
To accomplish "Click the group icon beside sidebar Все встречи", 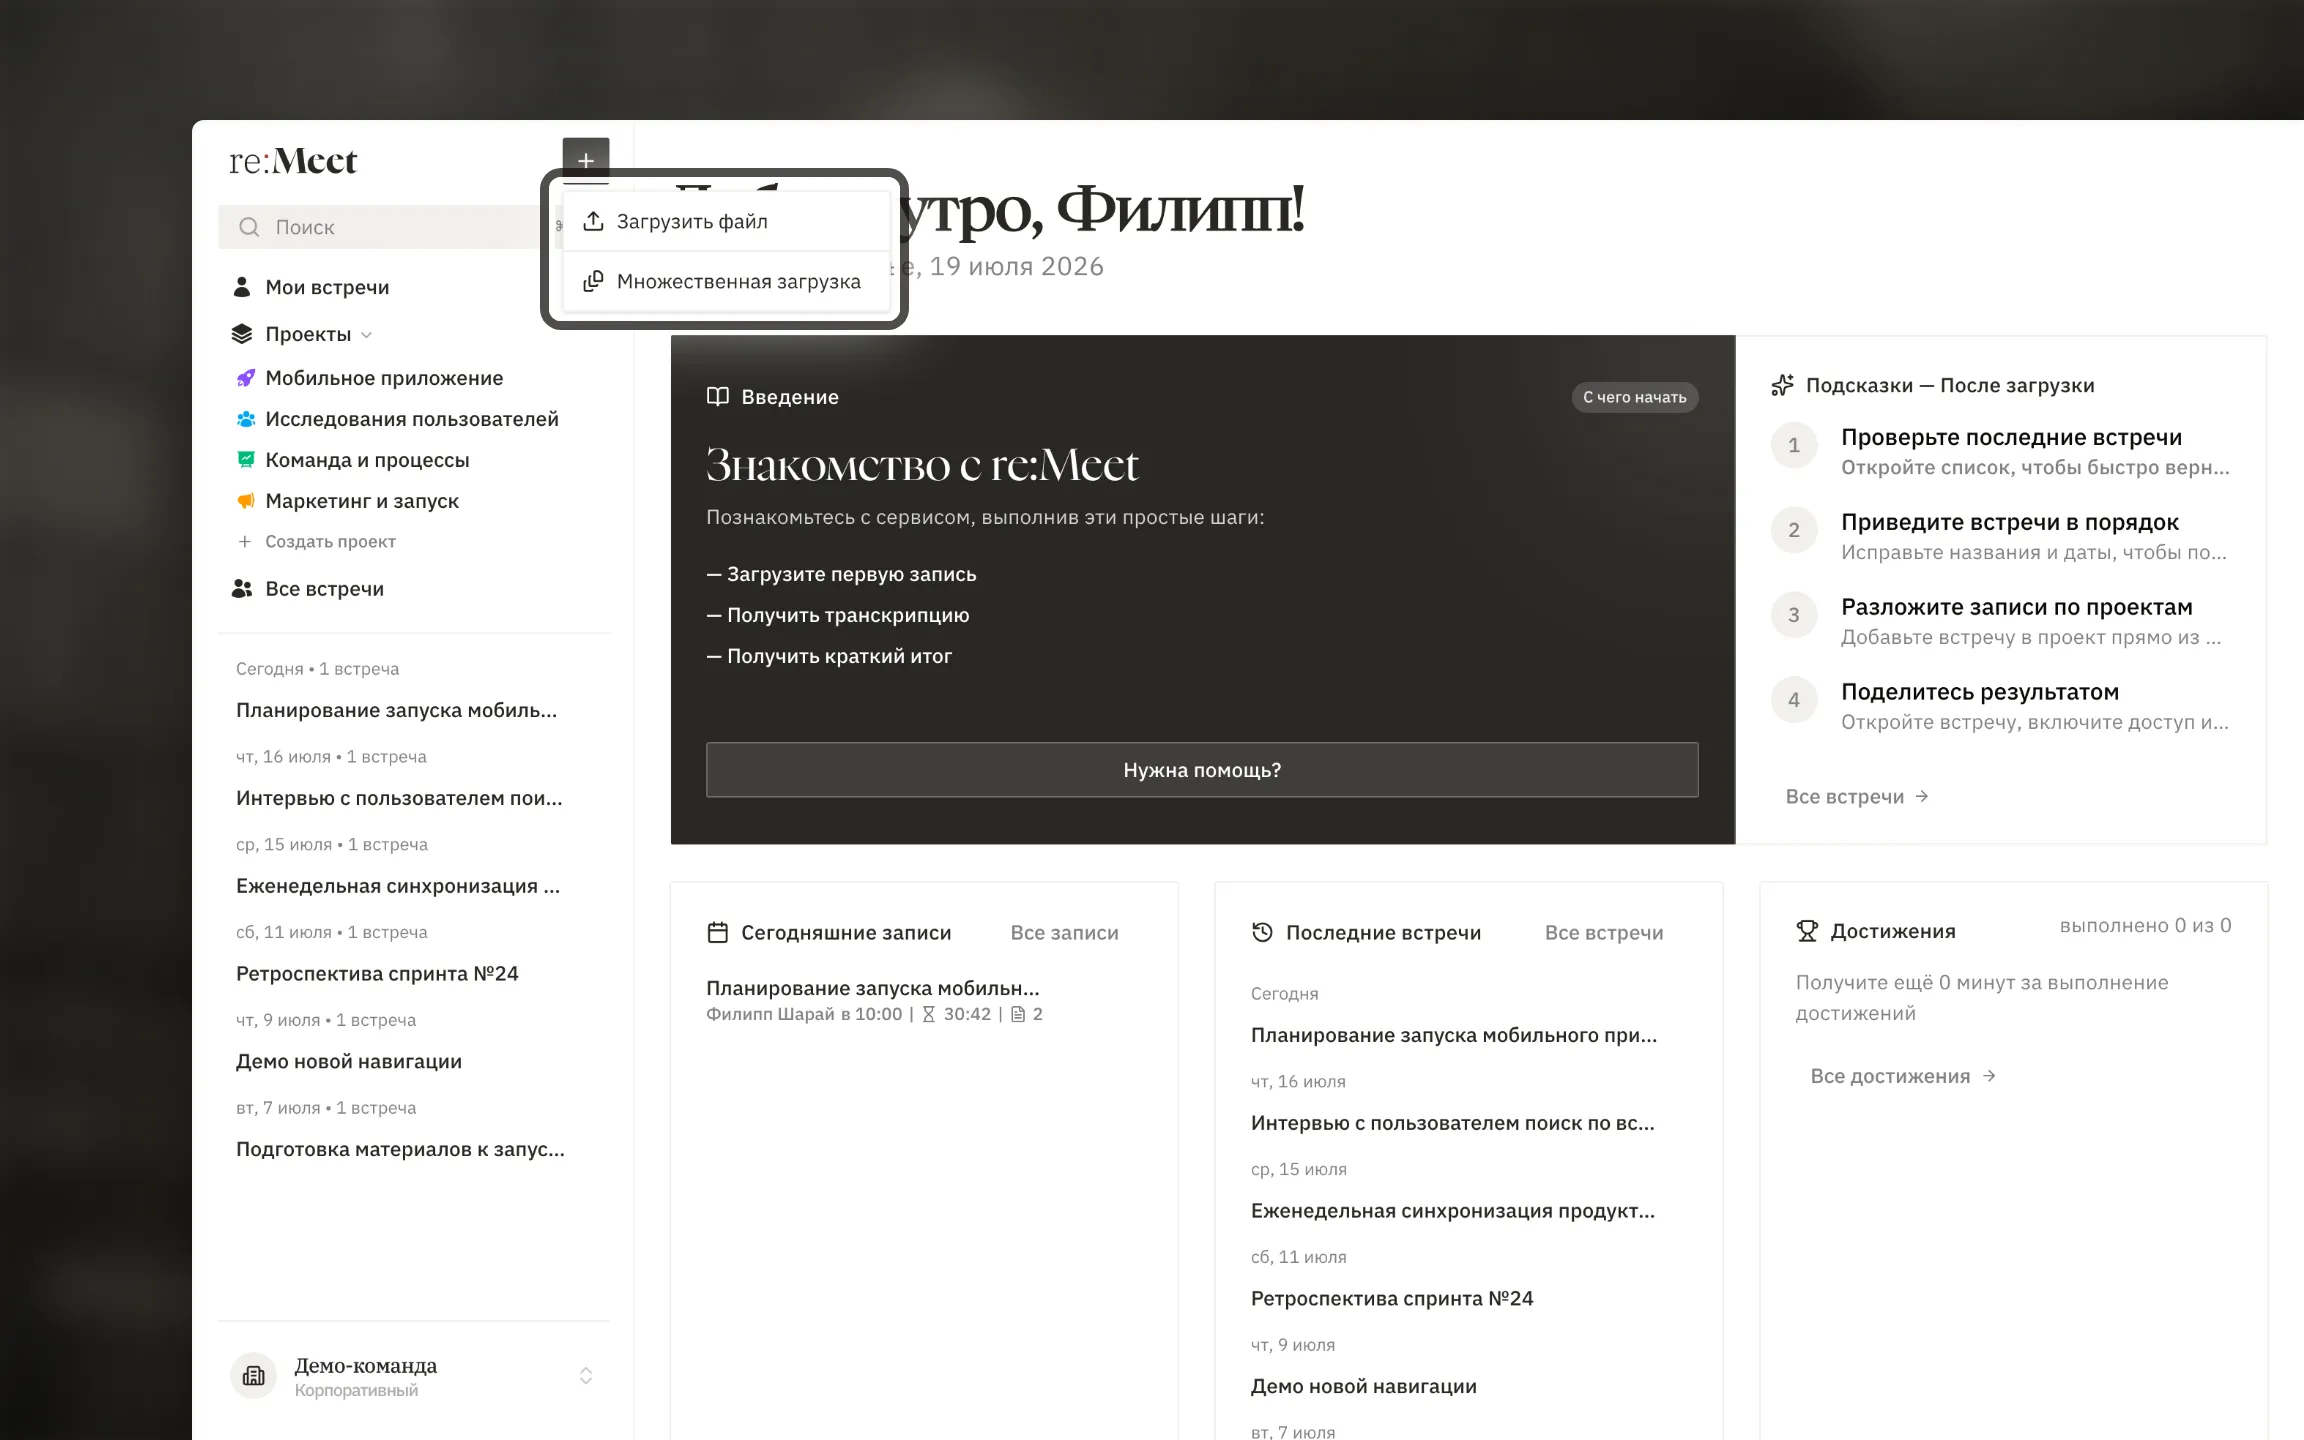I will (x=242, y=589).
